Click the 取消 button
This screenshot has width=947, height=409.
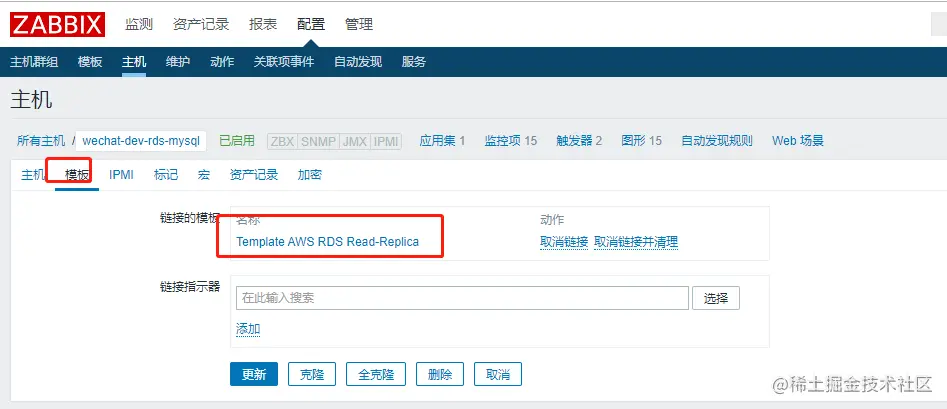(x=498, y=374)
